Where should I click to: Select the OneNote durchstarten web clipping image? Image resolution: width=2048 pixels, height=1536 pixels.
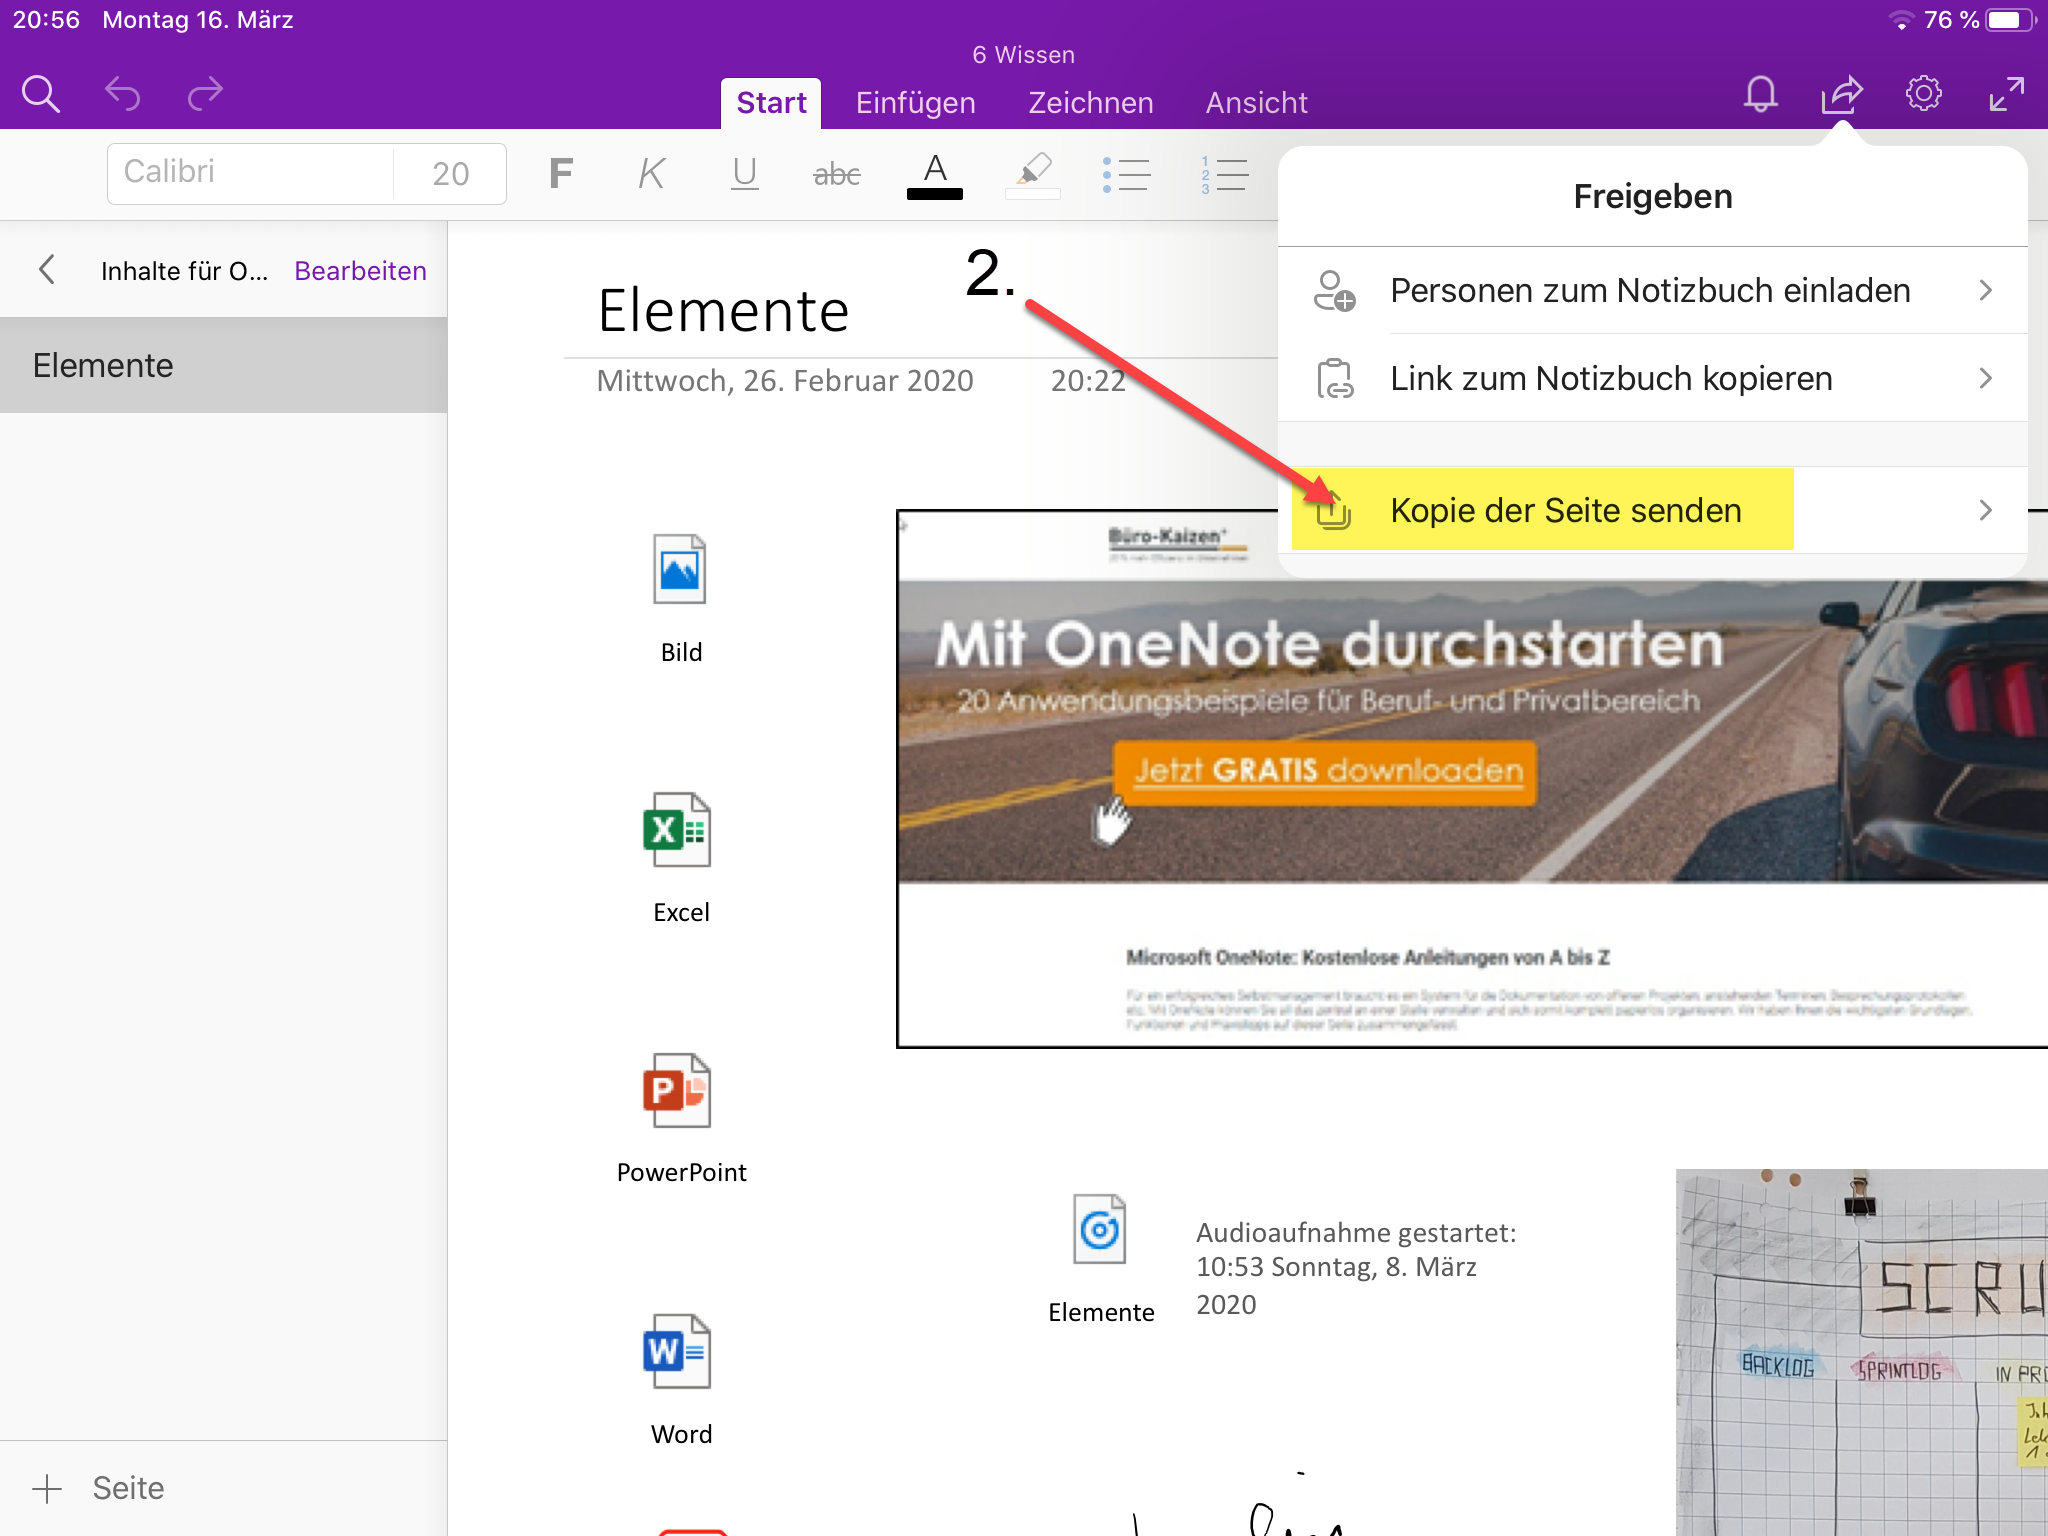(1472, 780)
